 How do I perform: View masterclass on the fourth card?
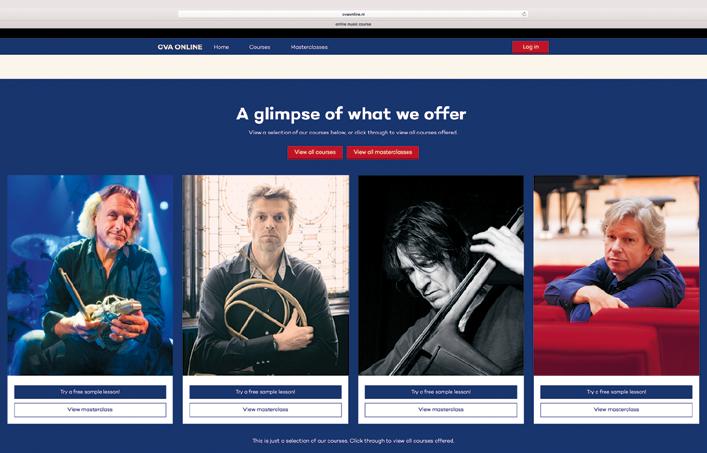tap(616, 410)
